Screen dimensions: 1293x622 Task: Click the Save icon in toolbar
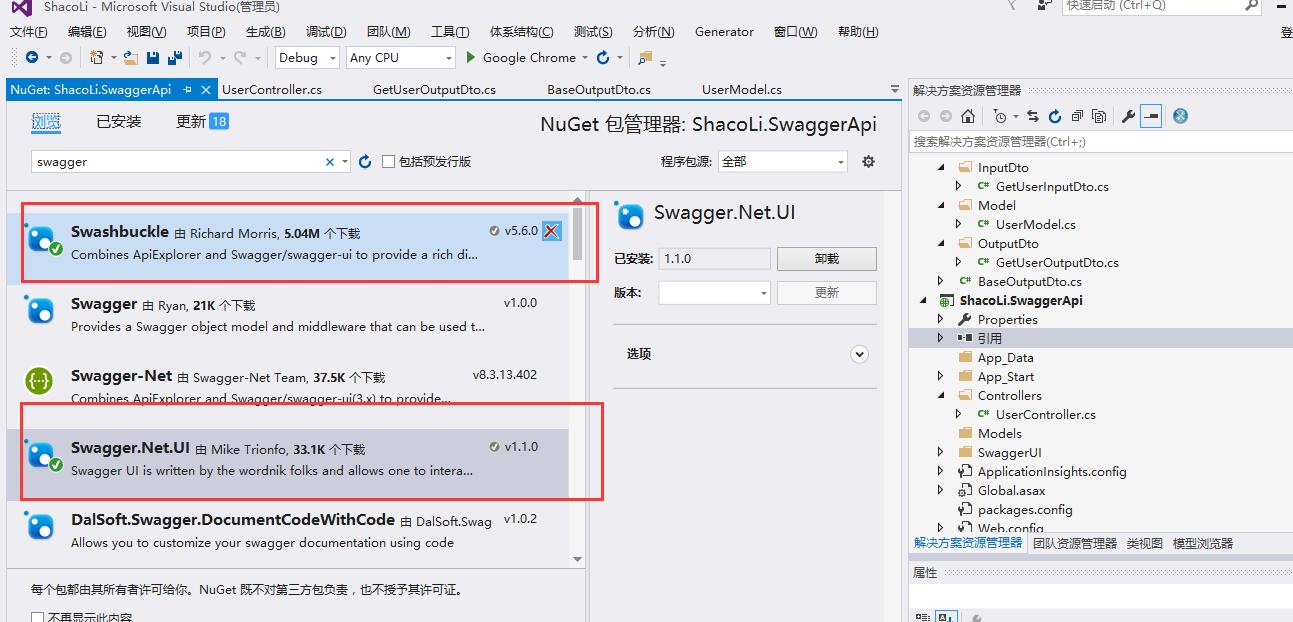point(153,58)
